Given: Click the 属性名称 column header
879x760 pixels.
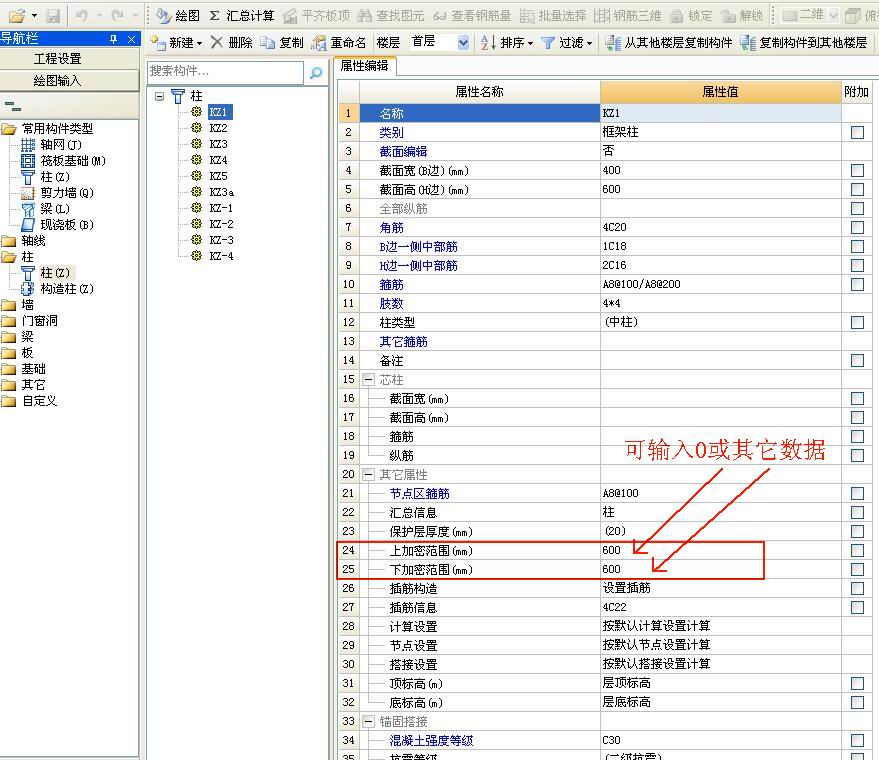Looking at the screenshot, I should pos(479,92).
